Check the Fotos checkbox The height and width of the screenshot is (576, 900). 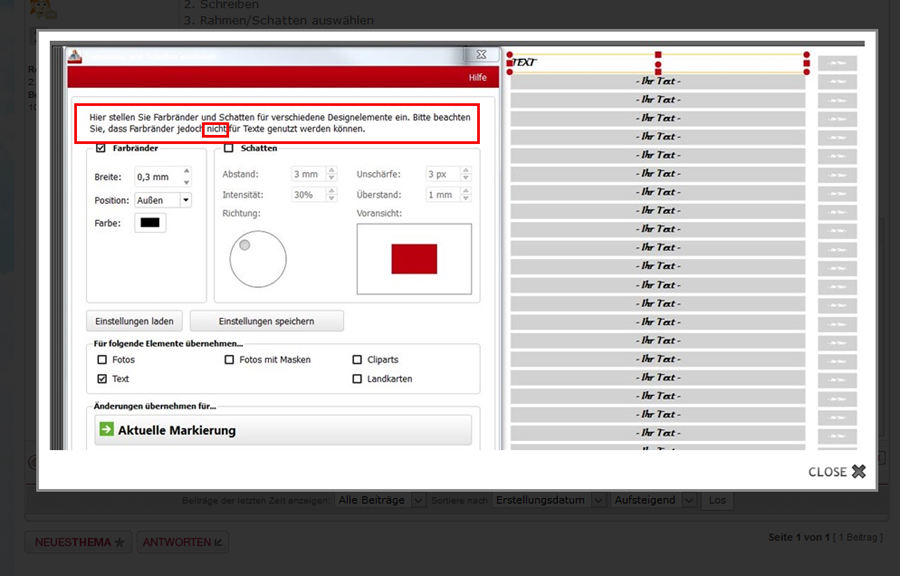click(x=102, y=360)
